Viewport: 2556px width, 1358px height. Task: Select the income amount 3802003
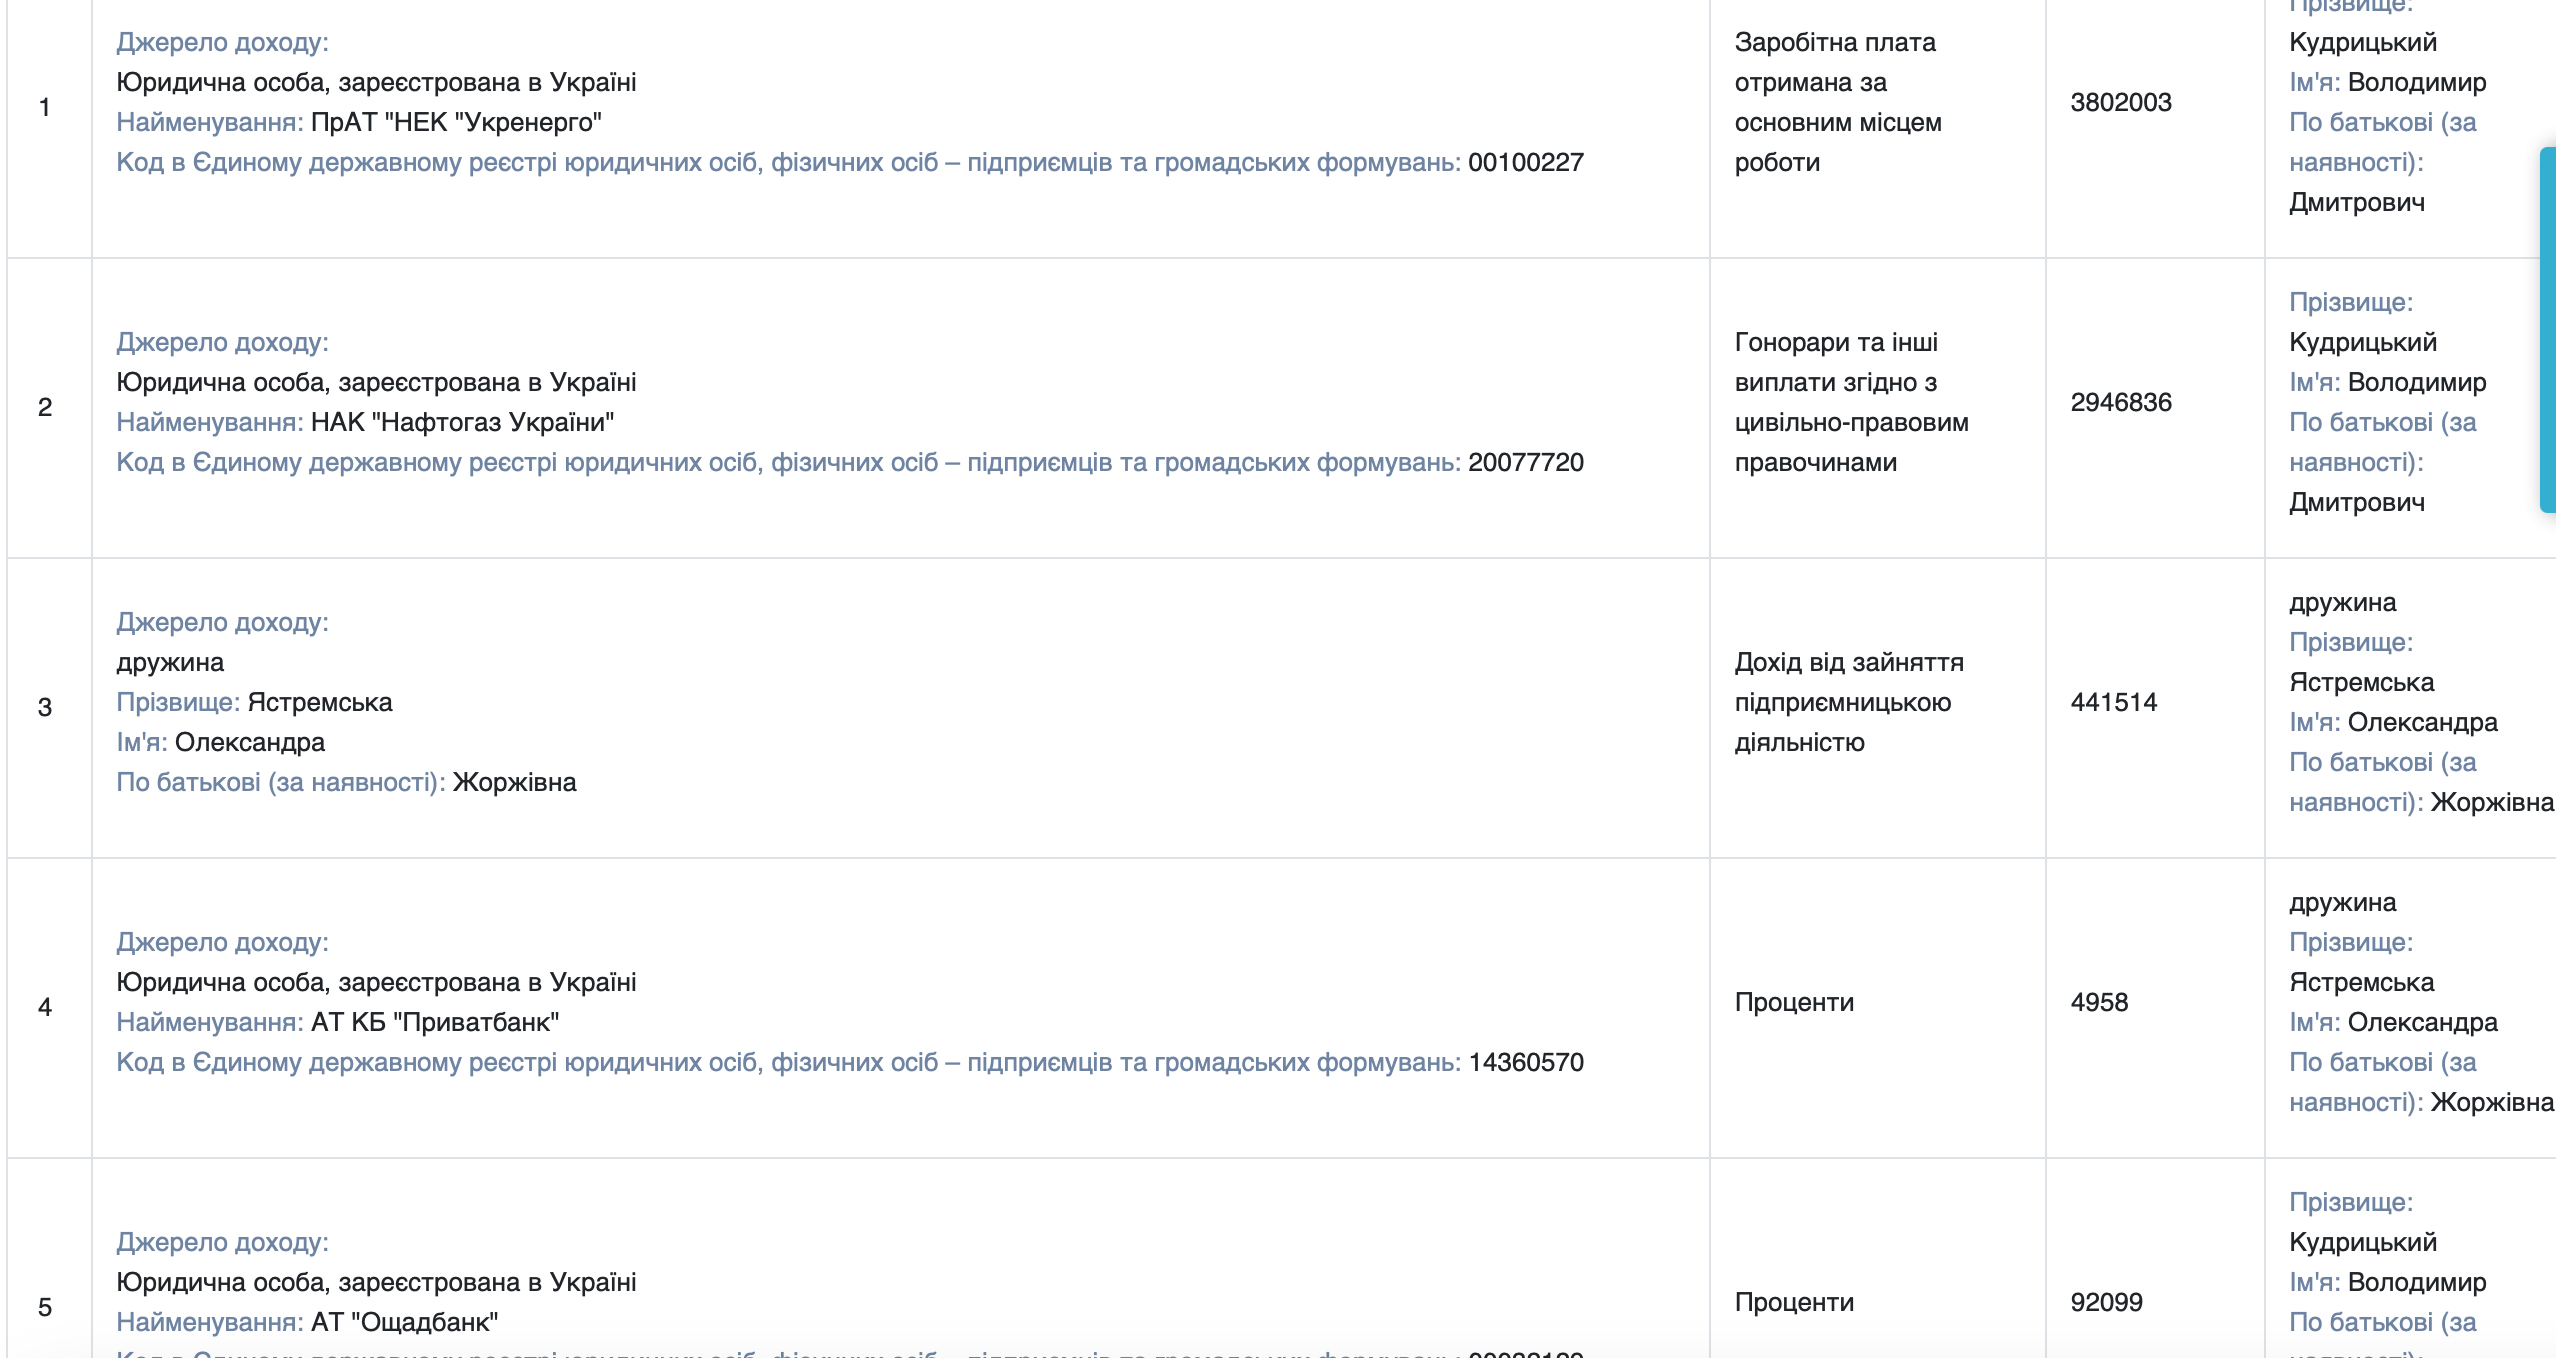click(2120, 102)
